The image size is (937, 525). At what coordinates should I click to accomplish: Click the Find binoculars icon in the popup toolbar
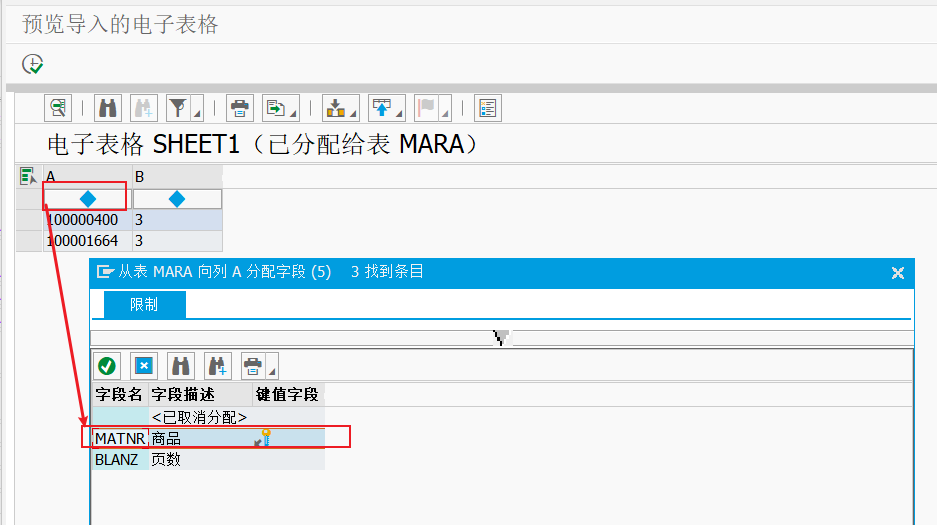click(180, 366)
